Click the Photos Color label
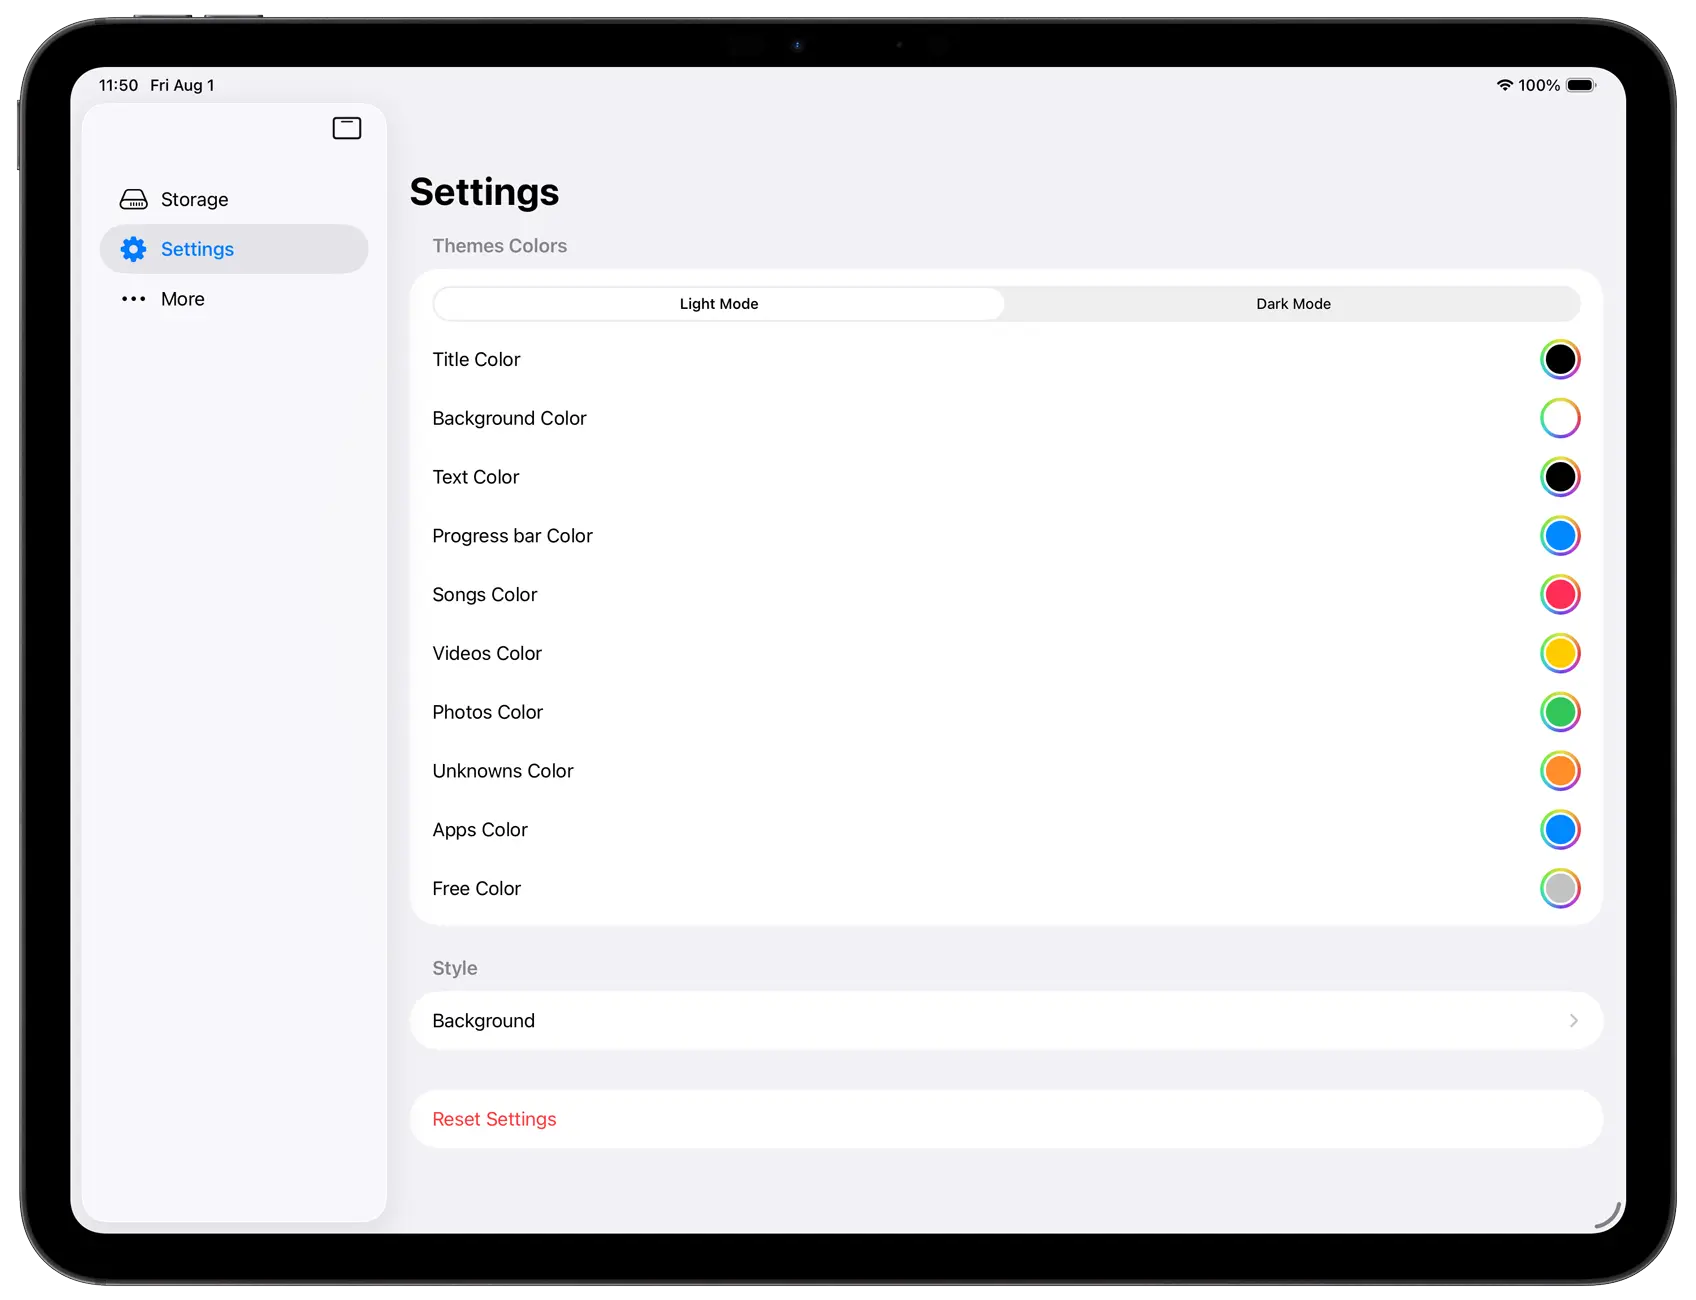Viewport: 1696px width, 1300px height. [487, 712]
